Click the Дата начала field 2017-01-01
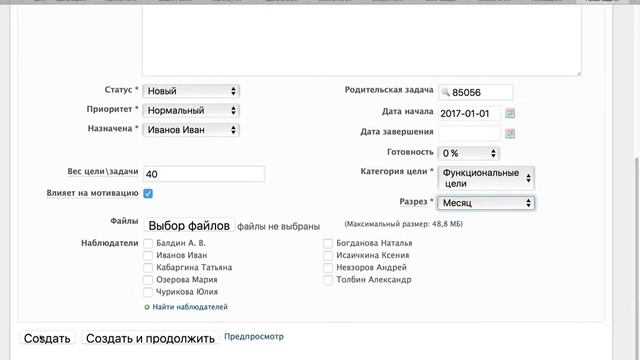 click(469, 113)
